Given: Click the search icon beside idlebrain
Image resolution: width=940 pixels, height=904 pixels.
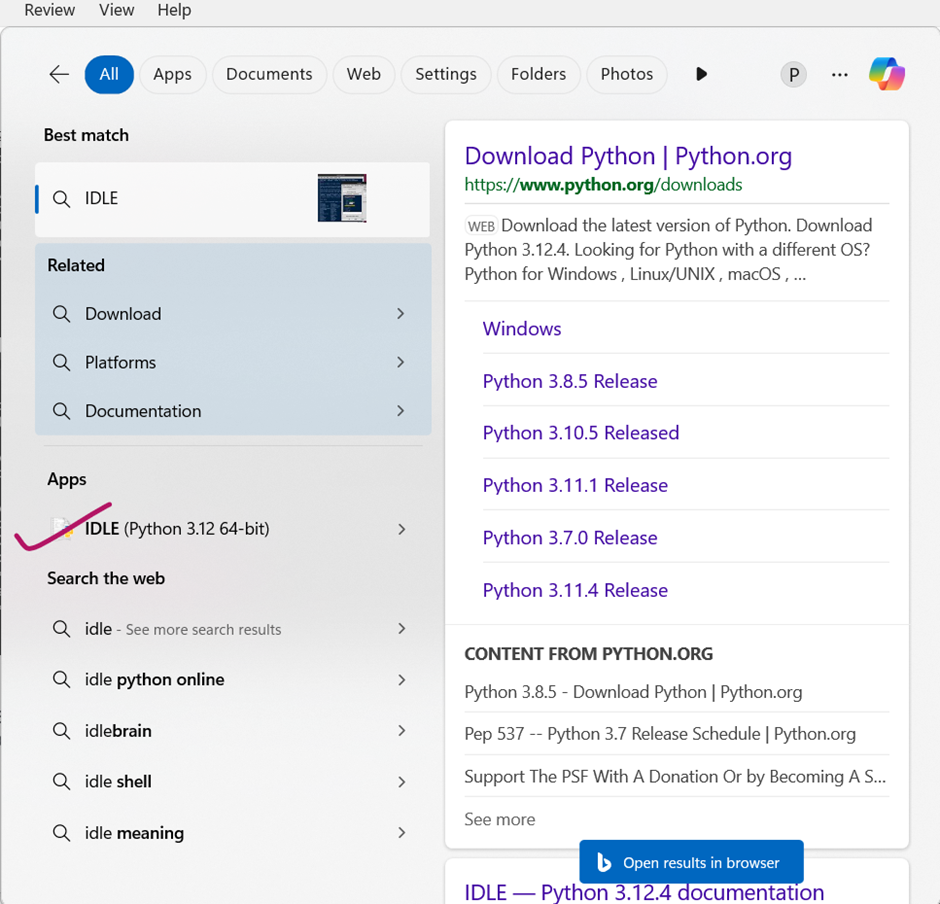Looking at the screenshot, I should coord(62,731).
